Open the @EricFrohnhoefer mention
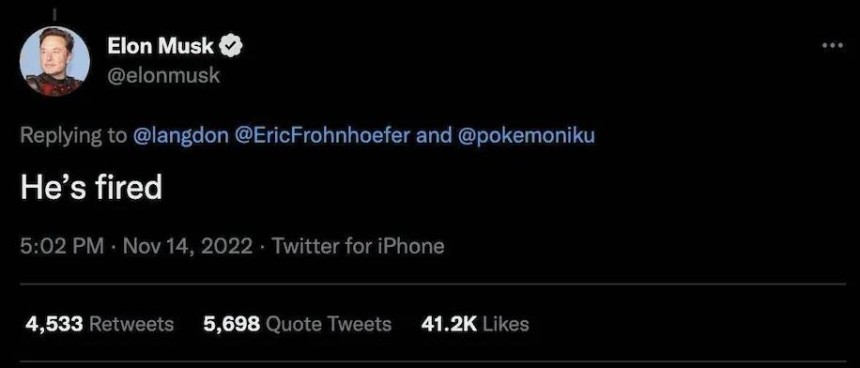This screenshot has height=368, width=860. pos(322,135)
